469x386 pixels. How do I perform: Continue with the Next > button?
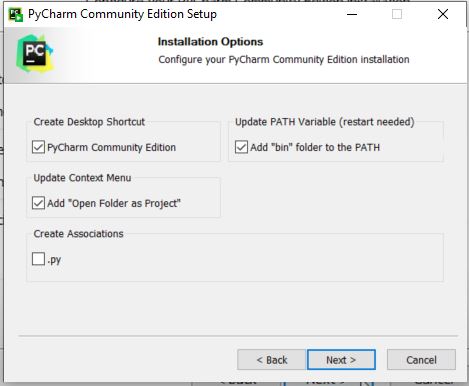341,360
